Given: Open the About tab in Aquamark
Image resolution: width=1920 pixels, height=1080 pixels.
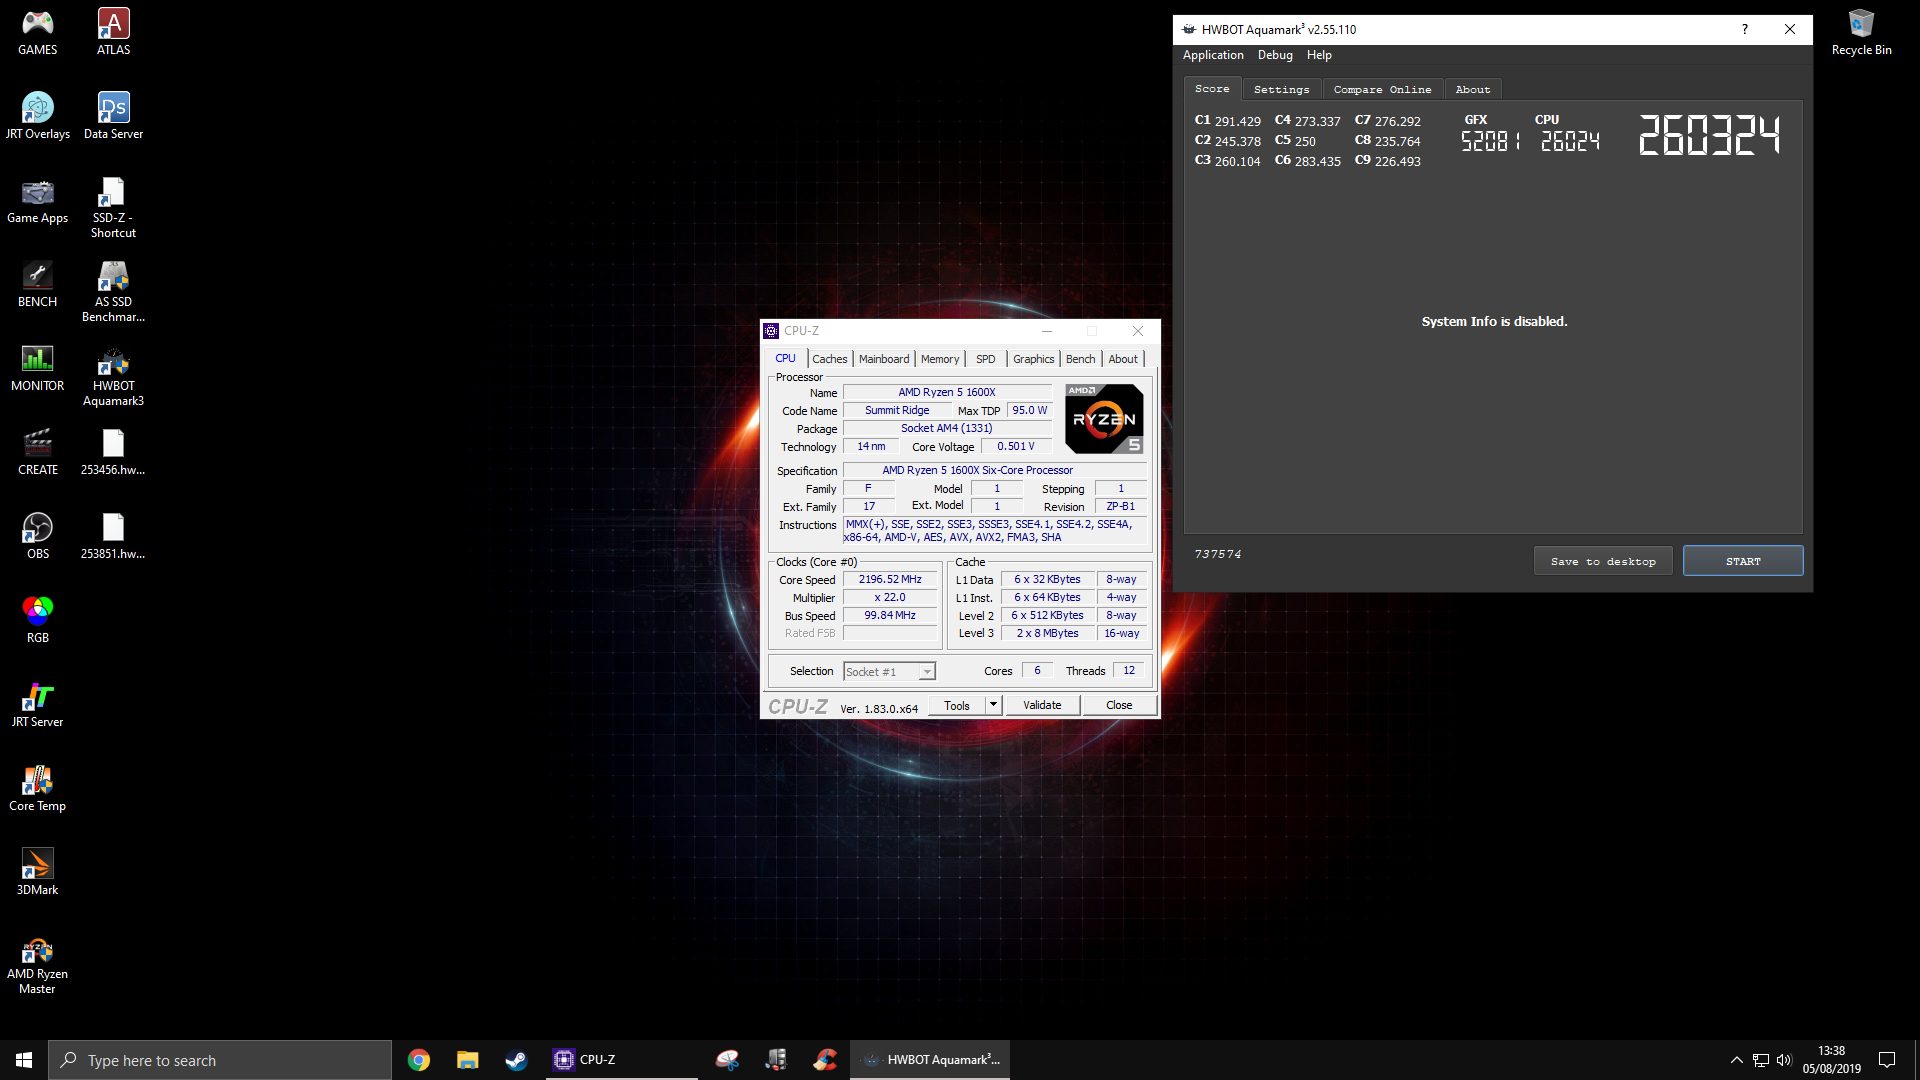Looking at the screenshot, I should click(1472, 89).
